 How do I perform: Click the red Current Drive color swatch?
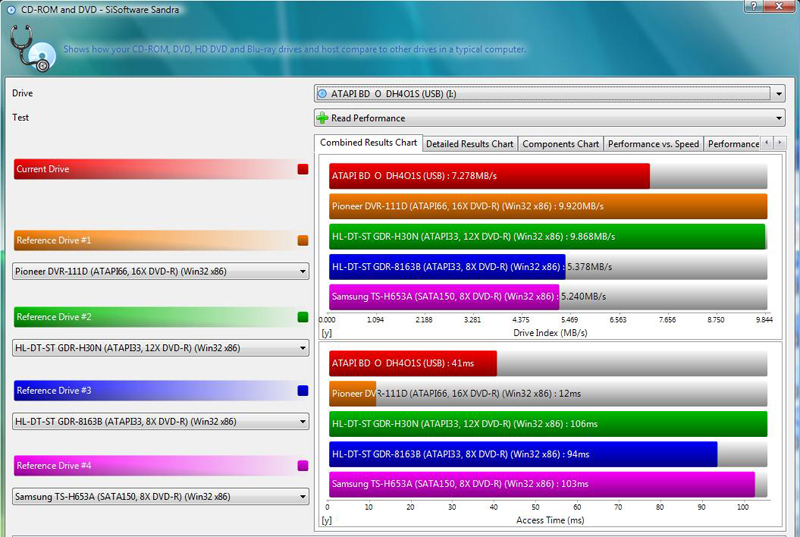(x=303, y=169)
